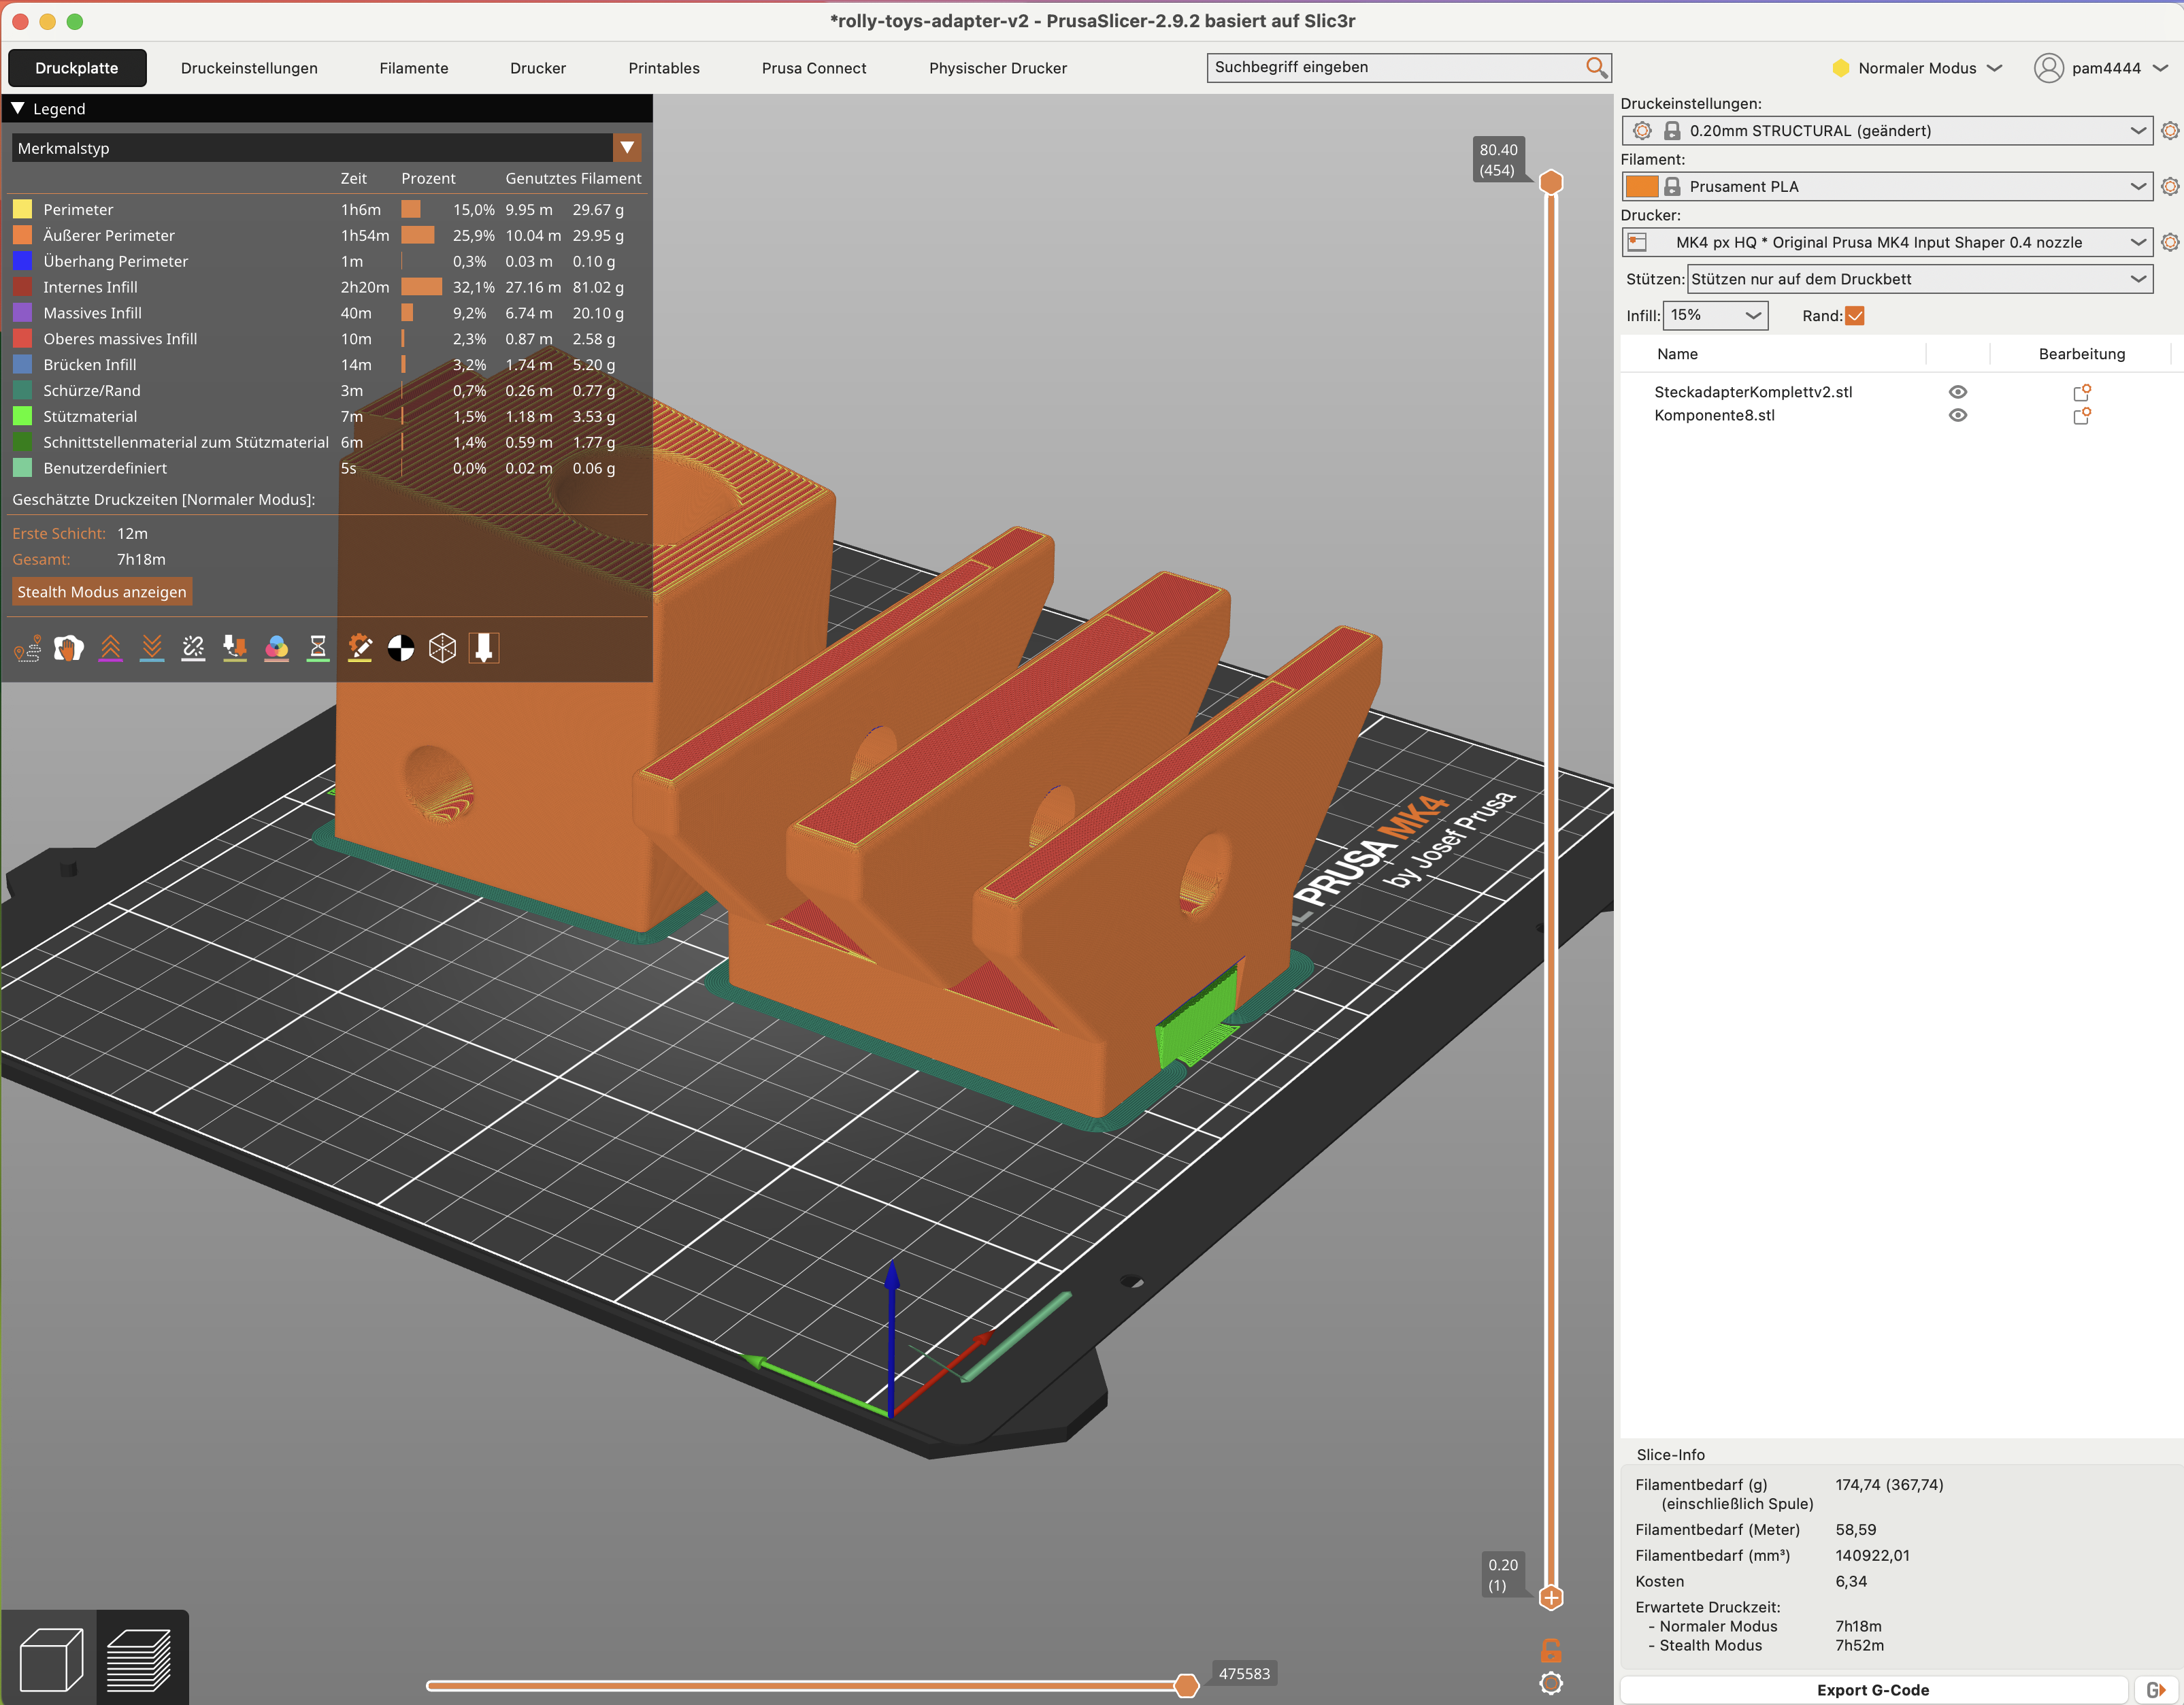Toggle travel moves visibility icon
Image resolution: width=2184 pixels, height=1705 pixels.
click(27, 649)
